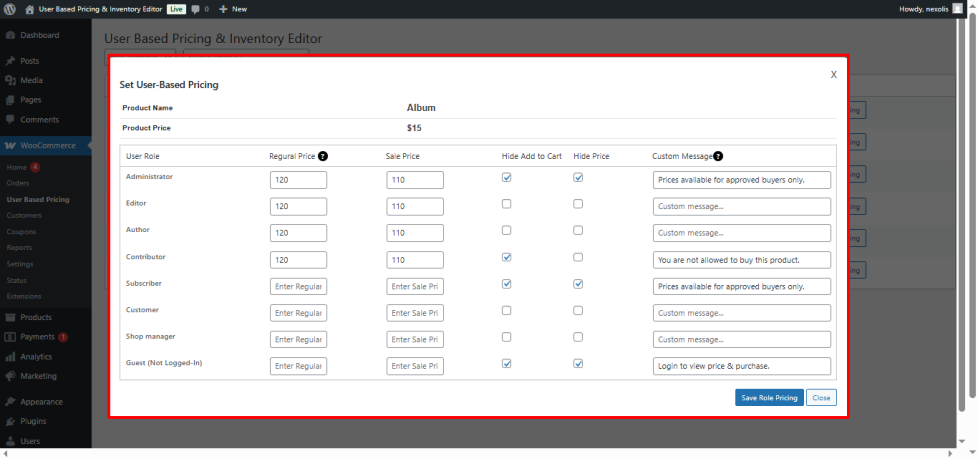Click the Media icon in sidebar
The height and width of the screenshot is (459, 978).
click(x=10, y=80)
